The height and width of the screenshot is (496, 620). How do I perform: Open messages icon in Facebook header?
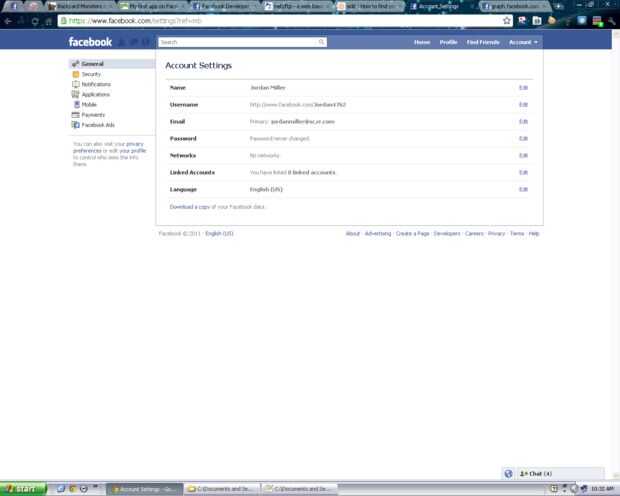(x=134, y=42)
